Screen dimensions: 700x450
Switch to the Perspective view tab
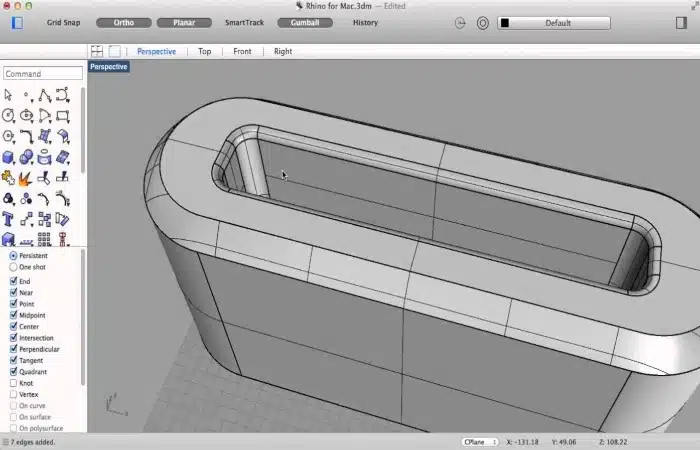pos(156,51)
